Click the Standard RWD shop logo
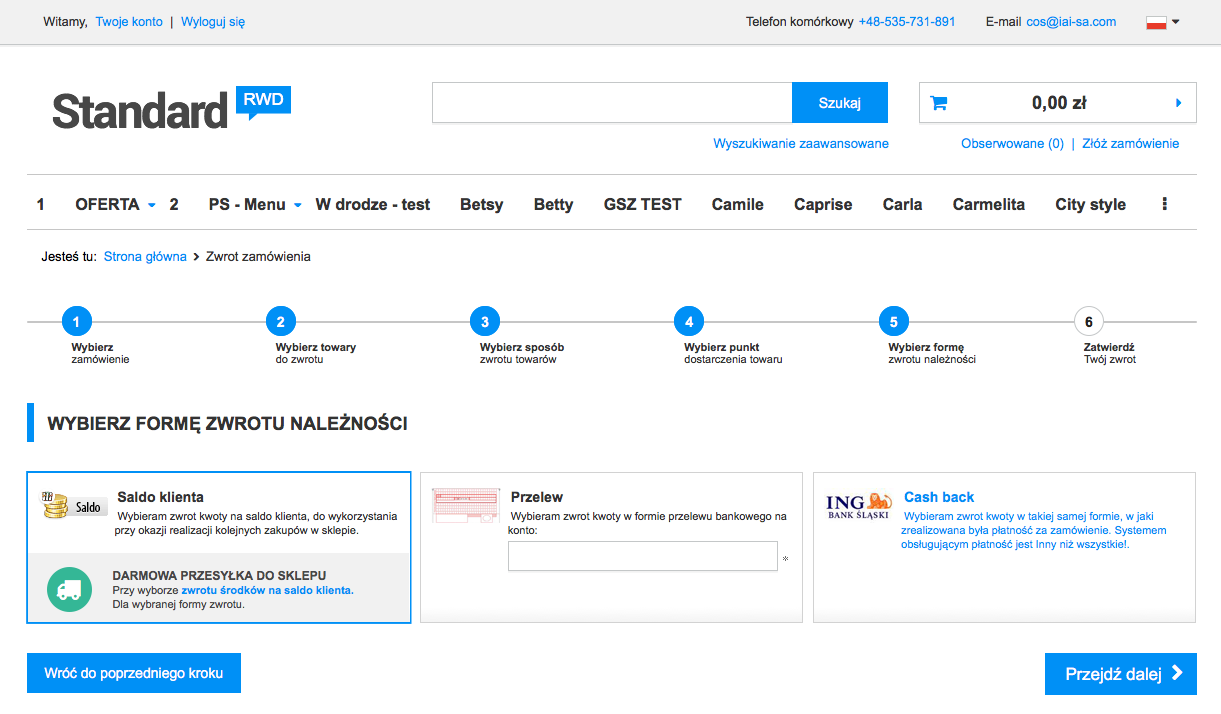This screenshot has width=1221, height=714. (x=170, y=108)
